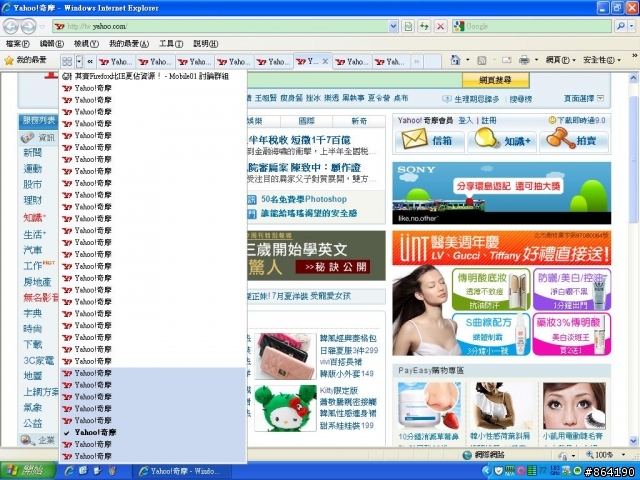This screenshot has height=480, width=640.
Task: Open 知識+ lightbulb icon
Action: pyautogui.click(x=502, y=140)
